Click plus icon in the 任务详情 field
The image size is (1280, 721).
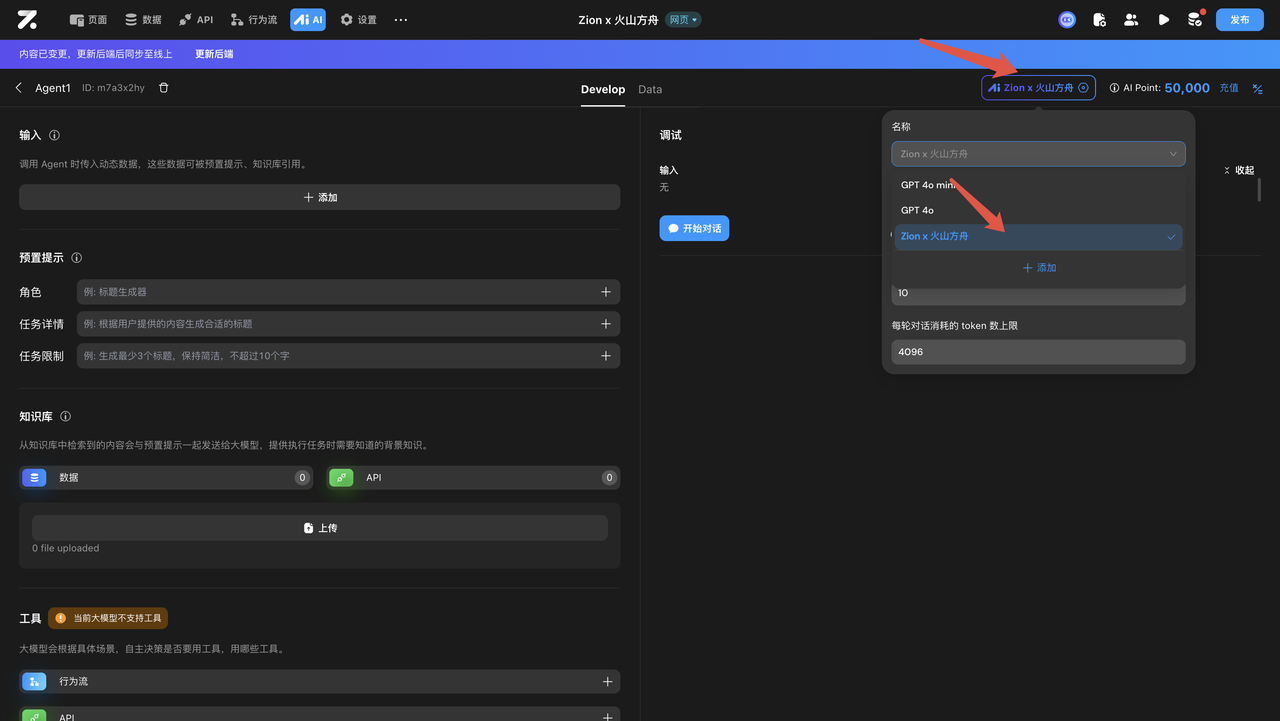tap(606, 324)
